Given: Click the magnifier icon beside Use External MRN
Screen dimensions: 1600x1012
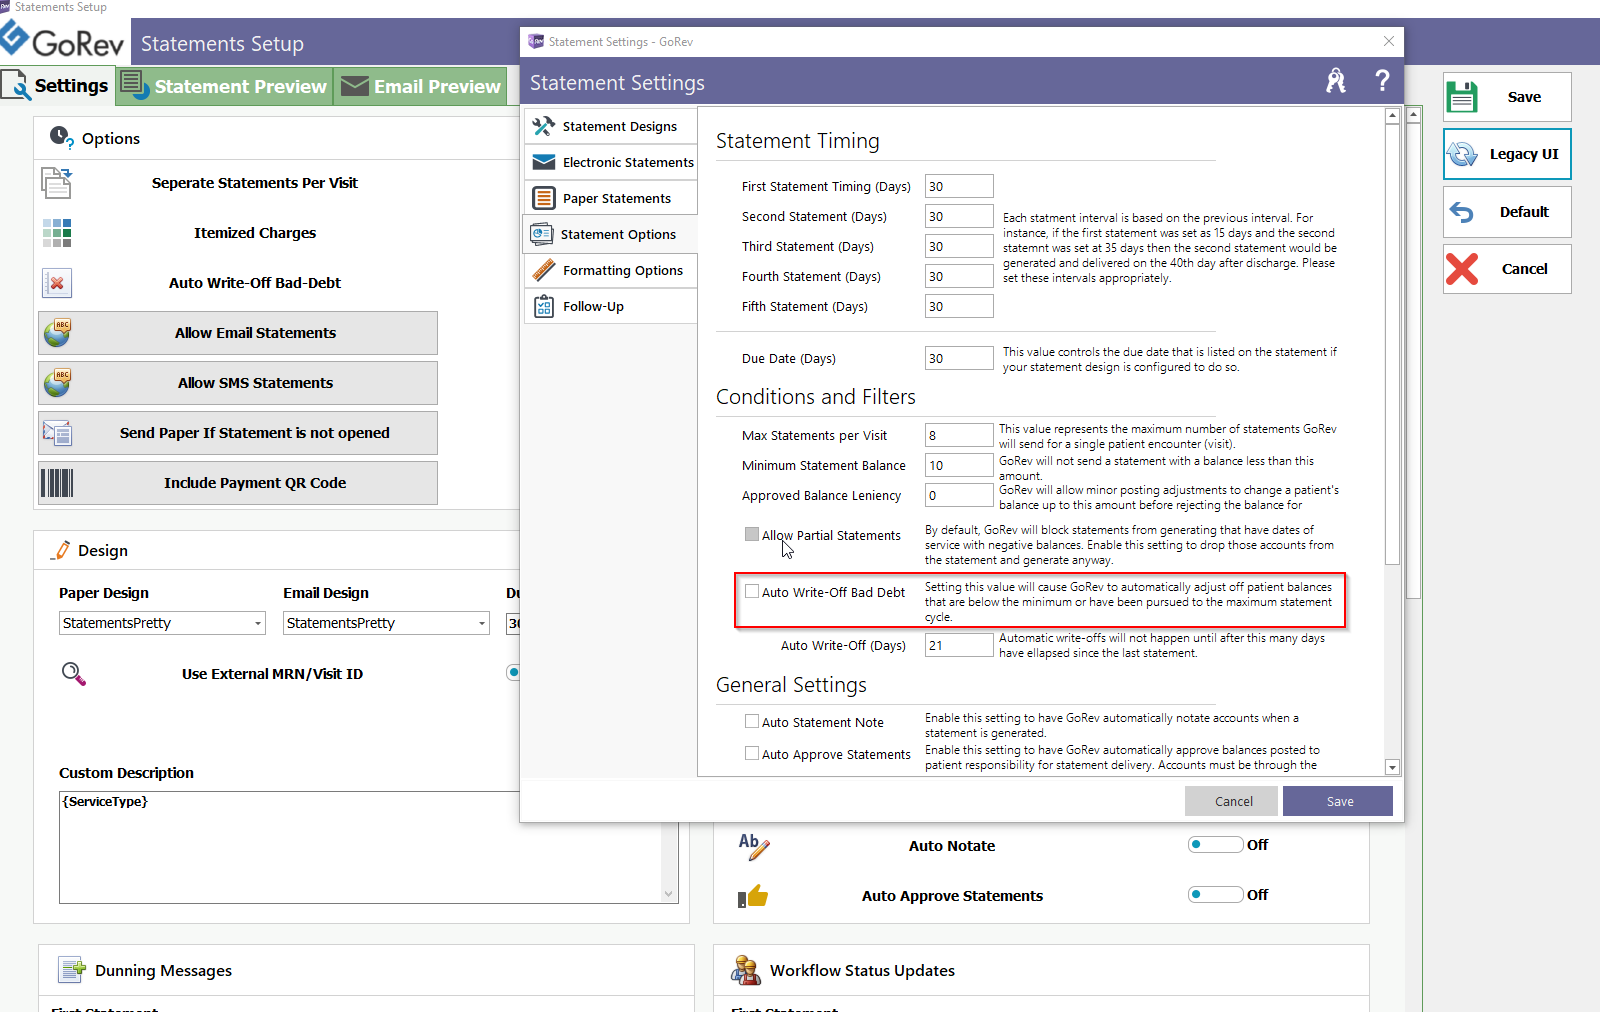Looking at the screenshot, I should click(74, 674).
